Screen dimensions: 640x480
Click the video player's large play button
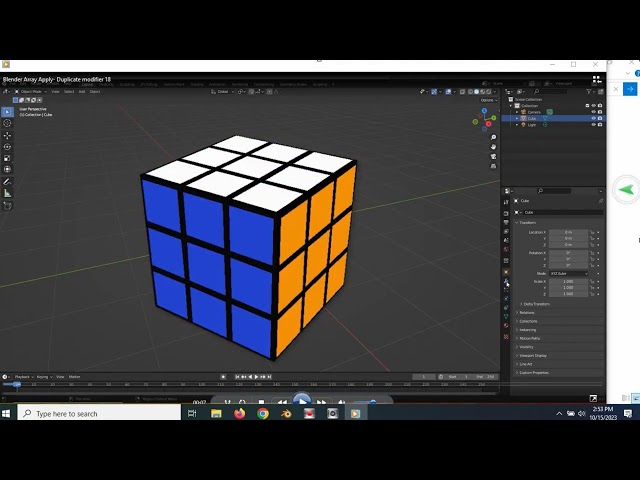[x=302, y=400]
